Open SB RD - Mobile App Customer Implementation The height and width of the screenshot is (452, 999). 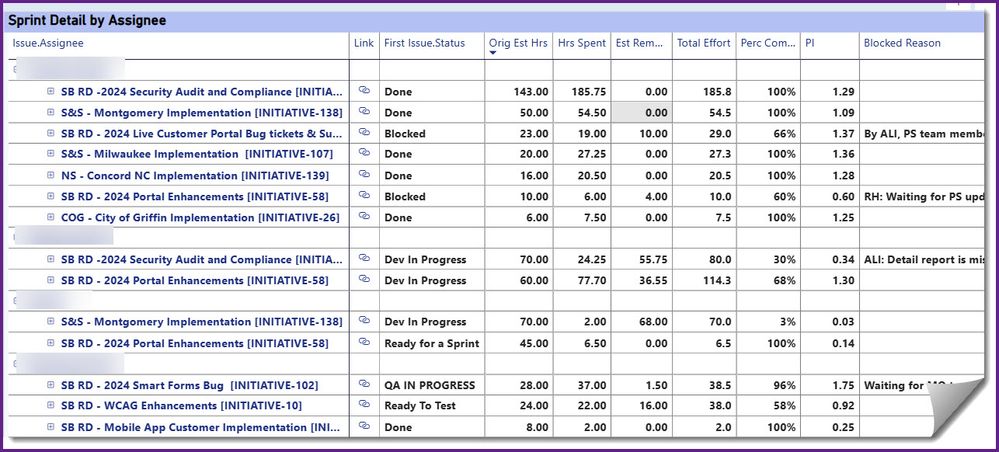pyautogui.click(x=202, y=427)
